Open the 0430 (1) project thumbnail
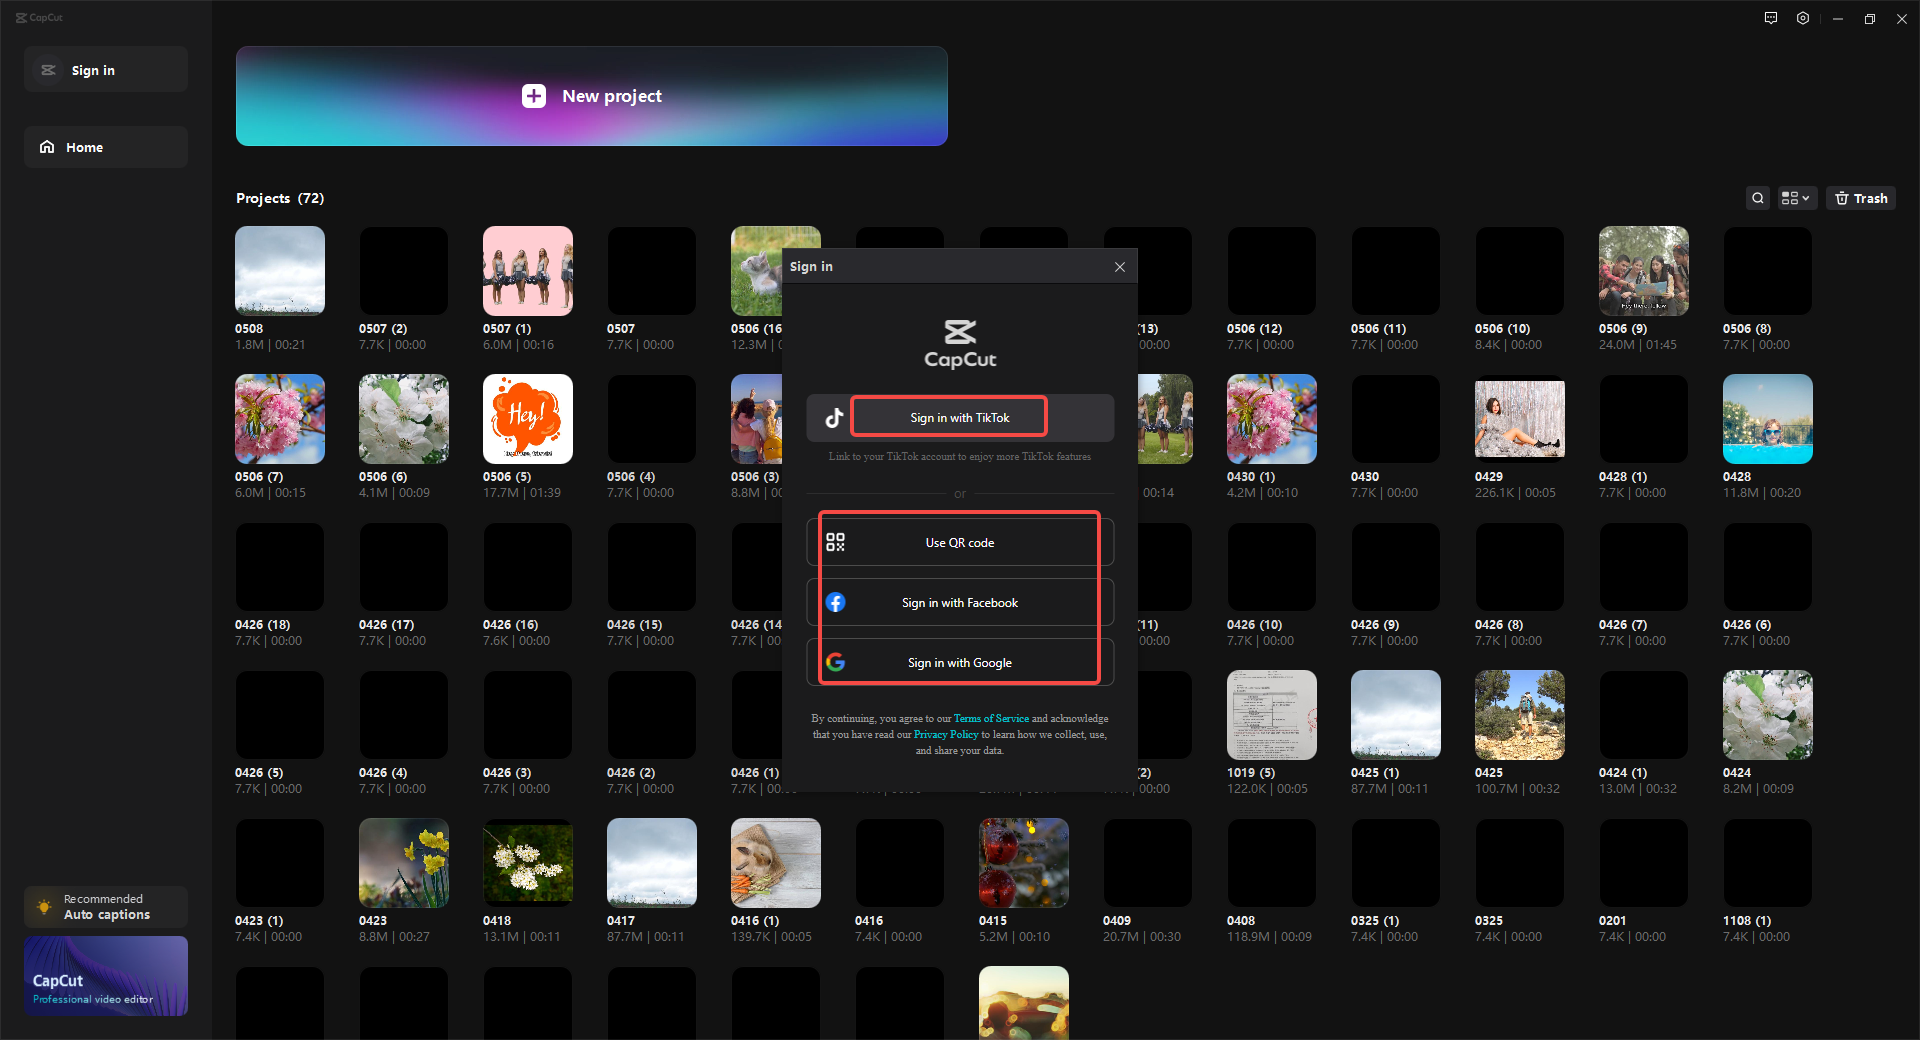Viewport: 1920px width, 1040px height. coord(1272,419)
